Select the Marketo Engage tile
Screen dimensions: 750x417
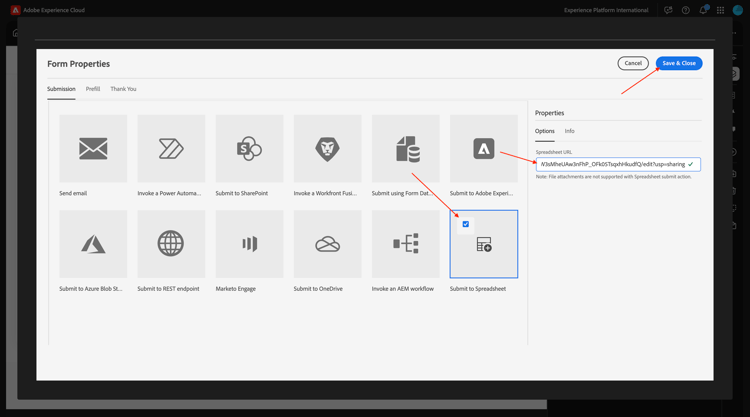[249, 244]
